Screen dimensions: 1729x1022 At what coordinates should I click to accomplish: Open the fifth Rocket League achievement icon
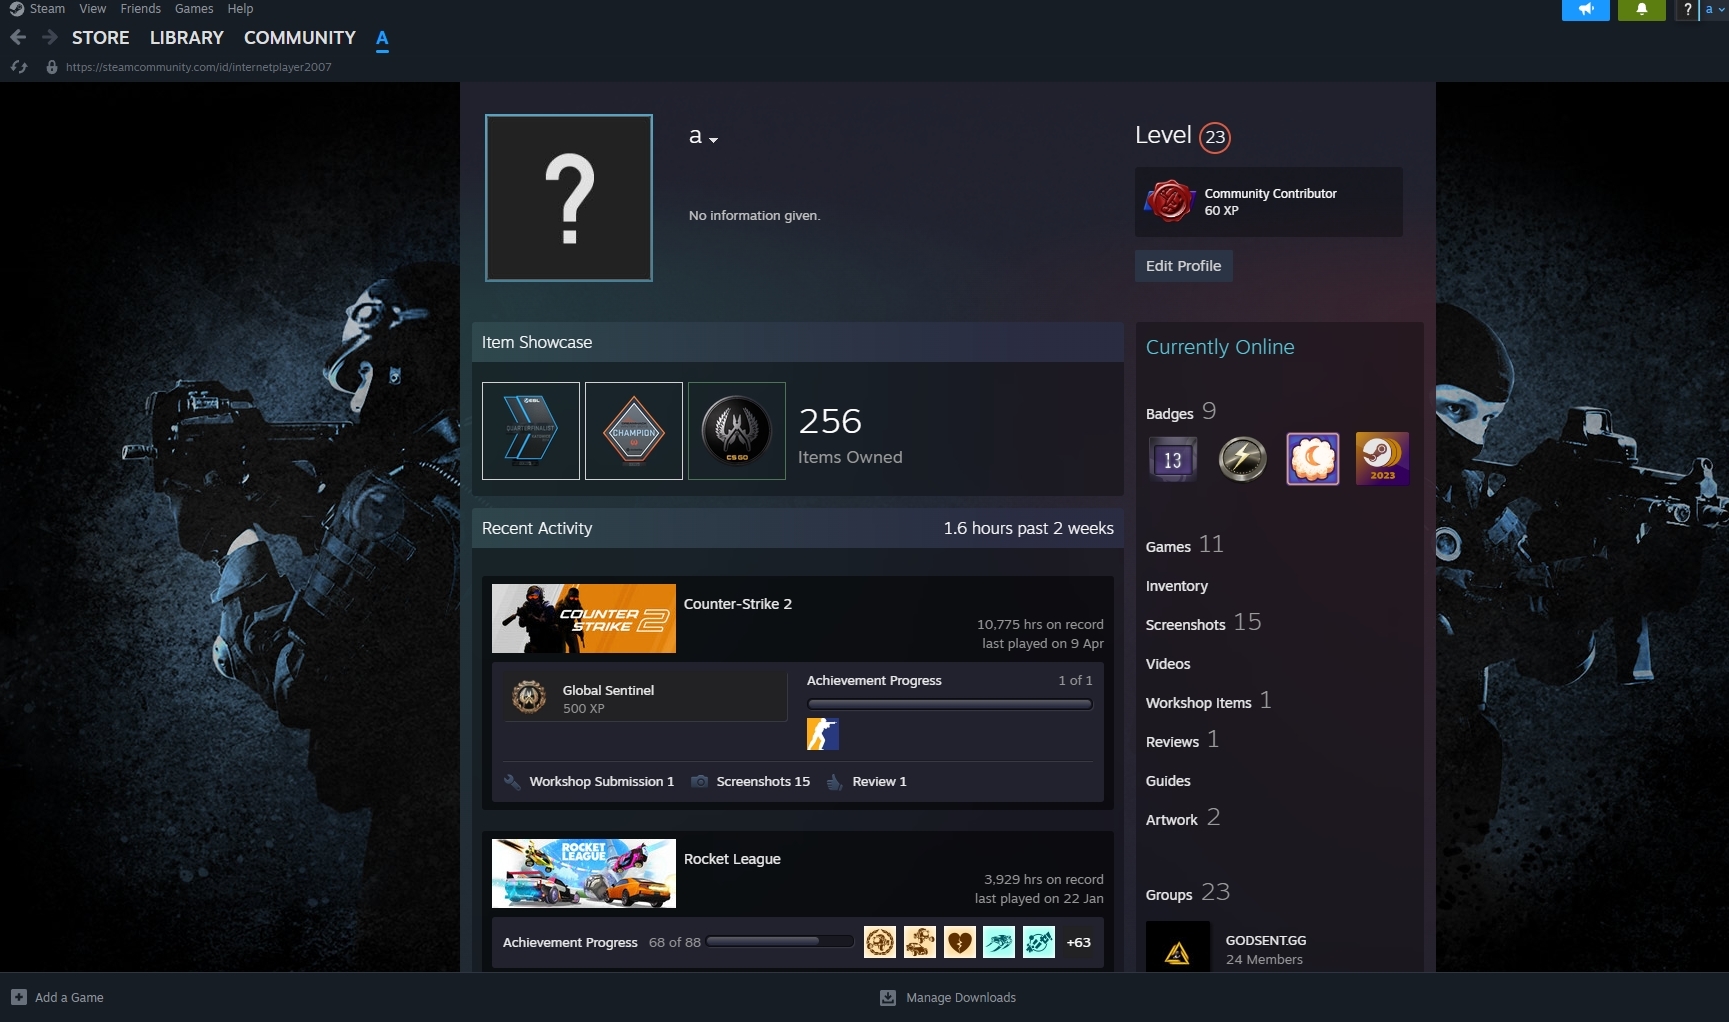tap(1039, 942)
